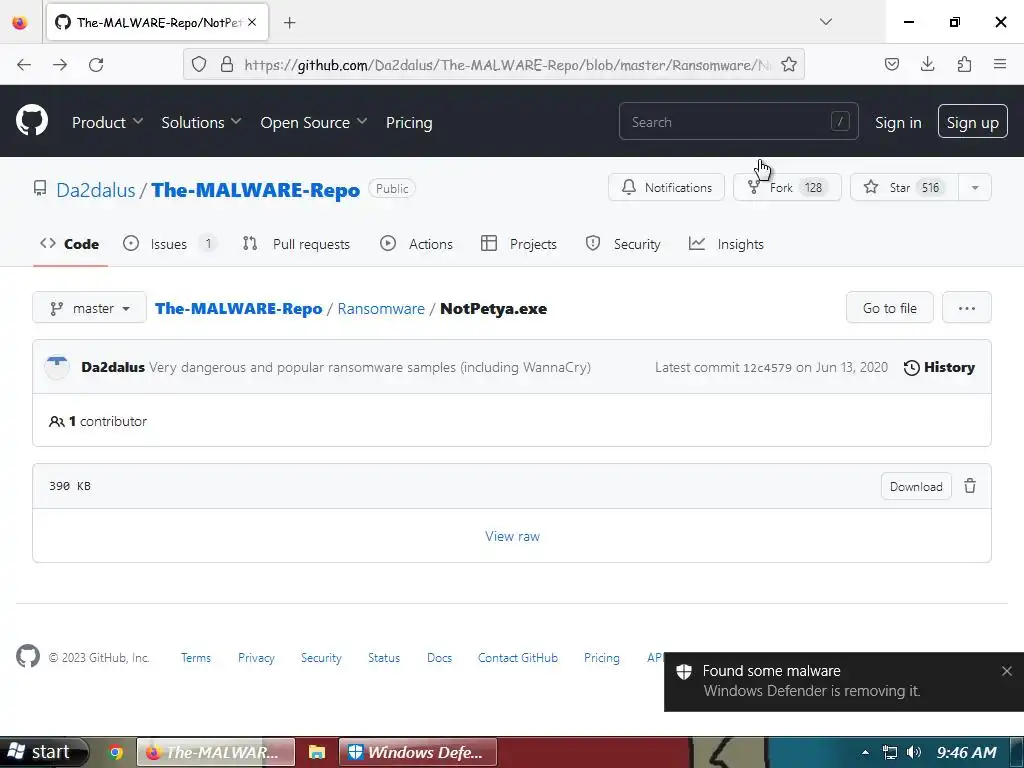Viewport: 1024px width, 768px height.
Task: Open a new browser tab
Action: (290, 23)
